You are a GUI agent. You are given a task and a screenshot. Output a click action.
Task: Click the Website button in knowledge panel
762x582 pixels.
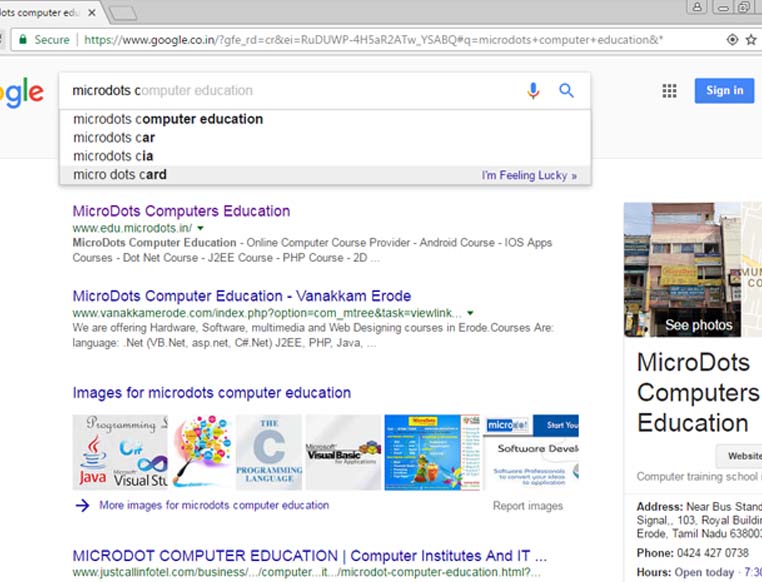[x=739, y=456]
